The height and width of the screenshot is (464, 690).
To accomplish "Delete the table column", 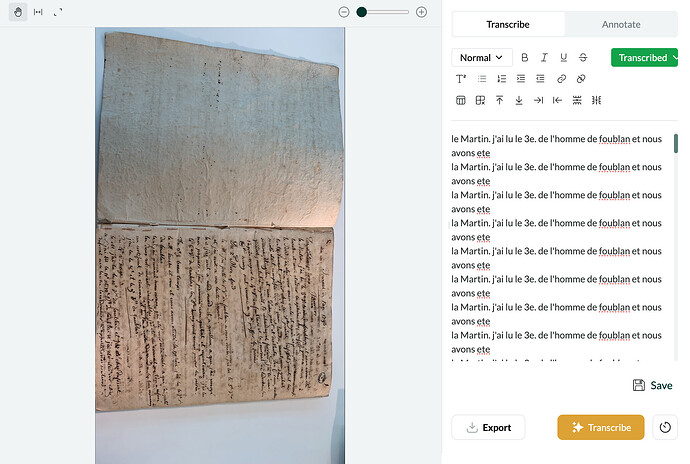I will 596,100.
